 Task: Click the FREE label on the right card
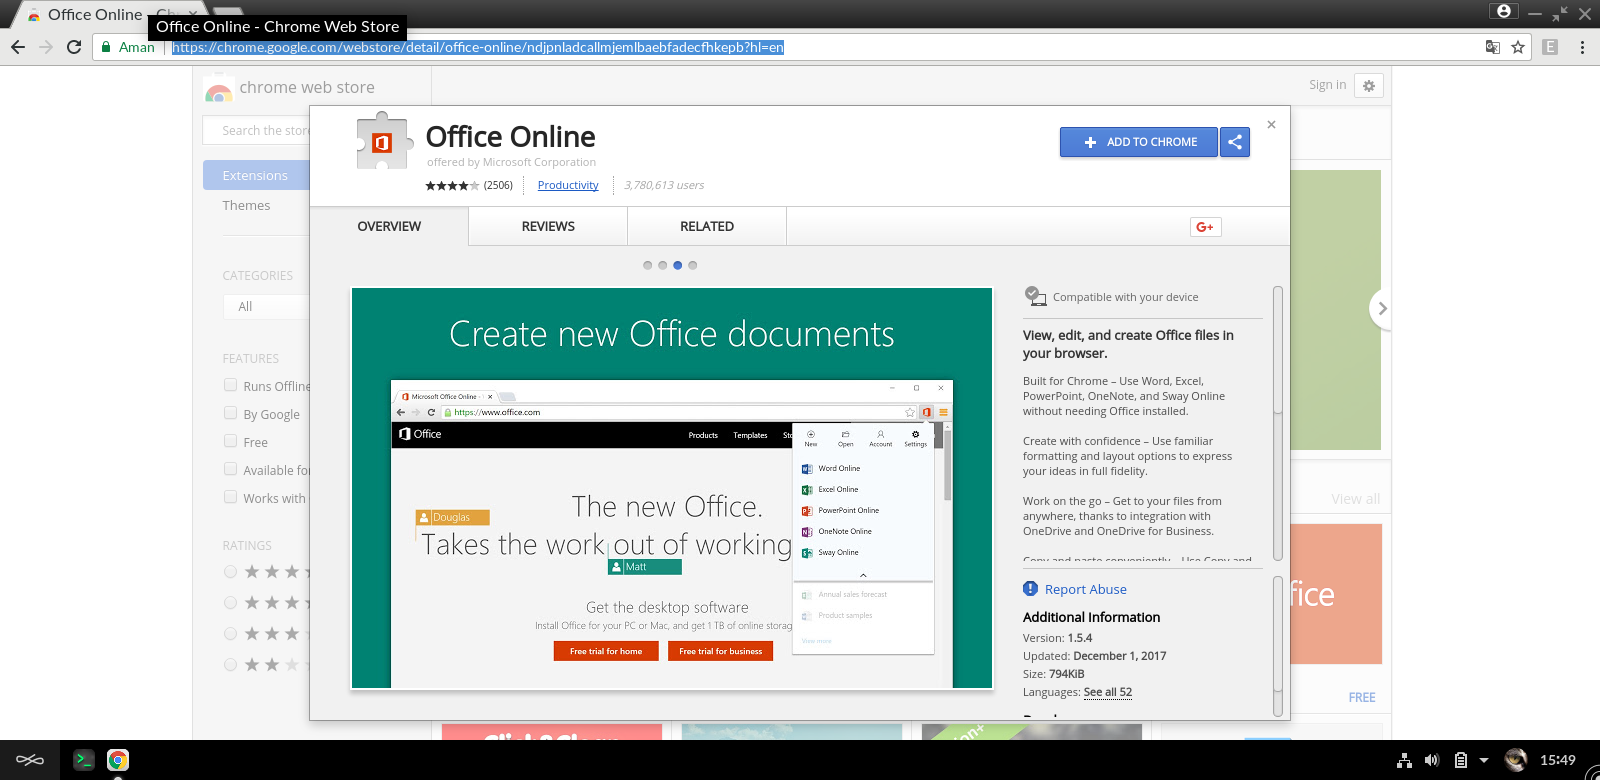1362,697
